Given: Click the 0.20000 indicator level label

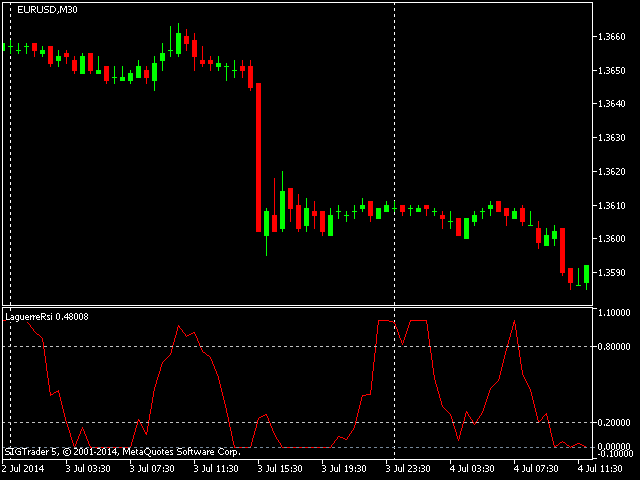Looking at the screenshot, I should [x=614, y=423].
